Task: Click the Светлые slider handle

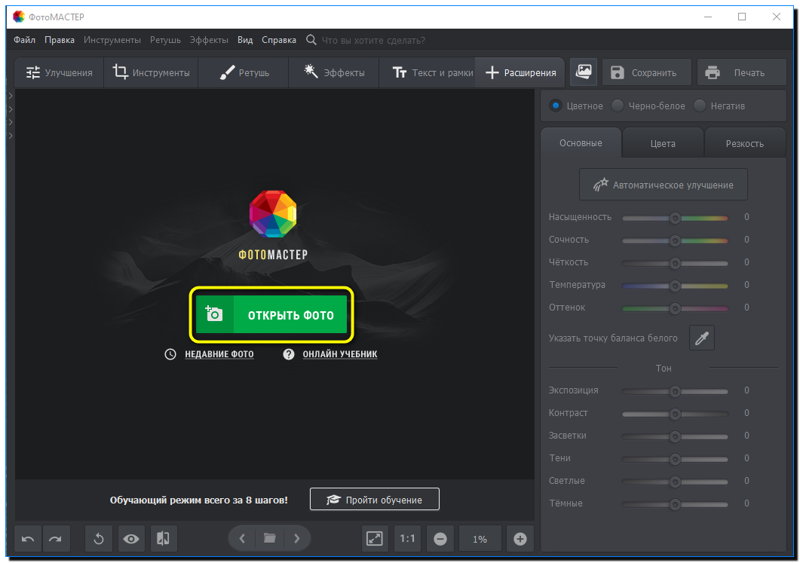Action: [x=675, y=482]
